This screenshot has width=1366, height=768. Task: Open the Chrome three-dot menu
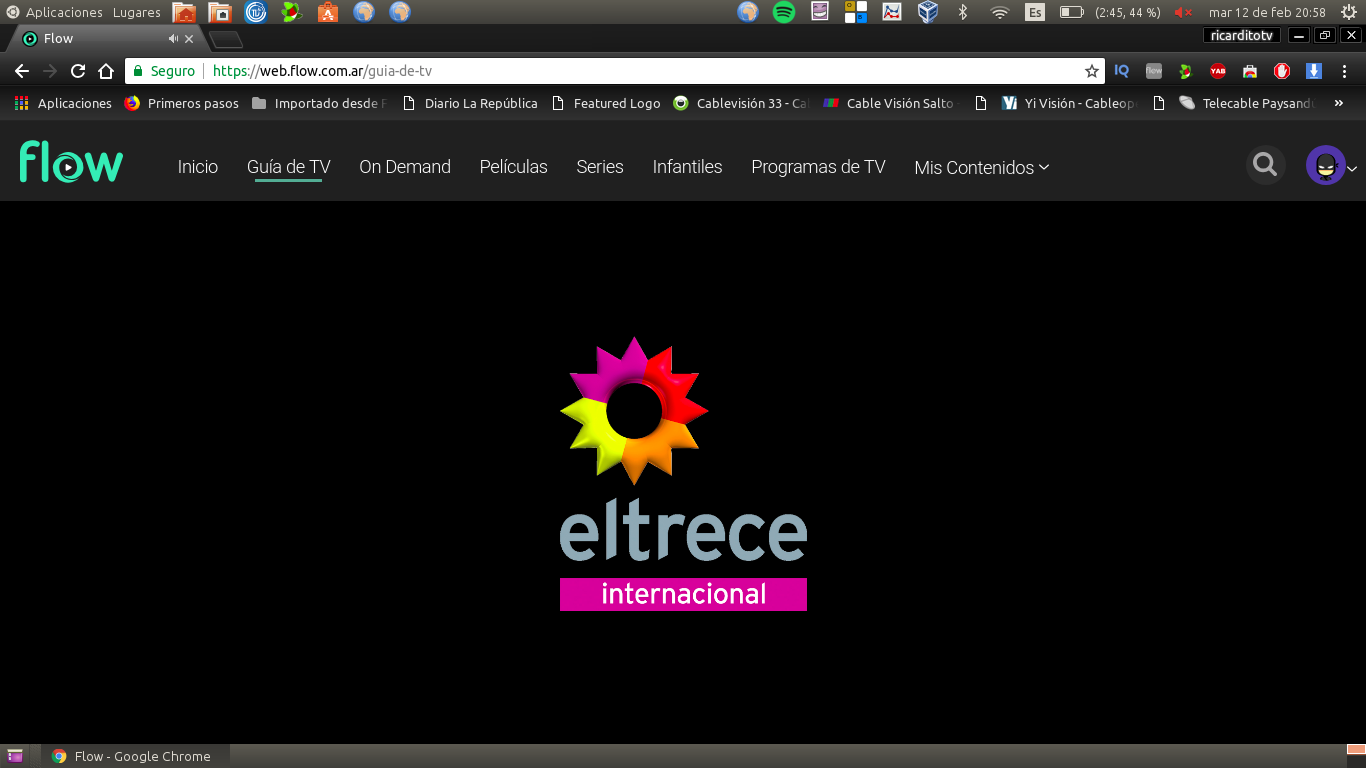(1345, 71)
